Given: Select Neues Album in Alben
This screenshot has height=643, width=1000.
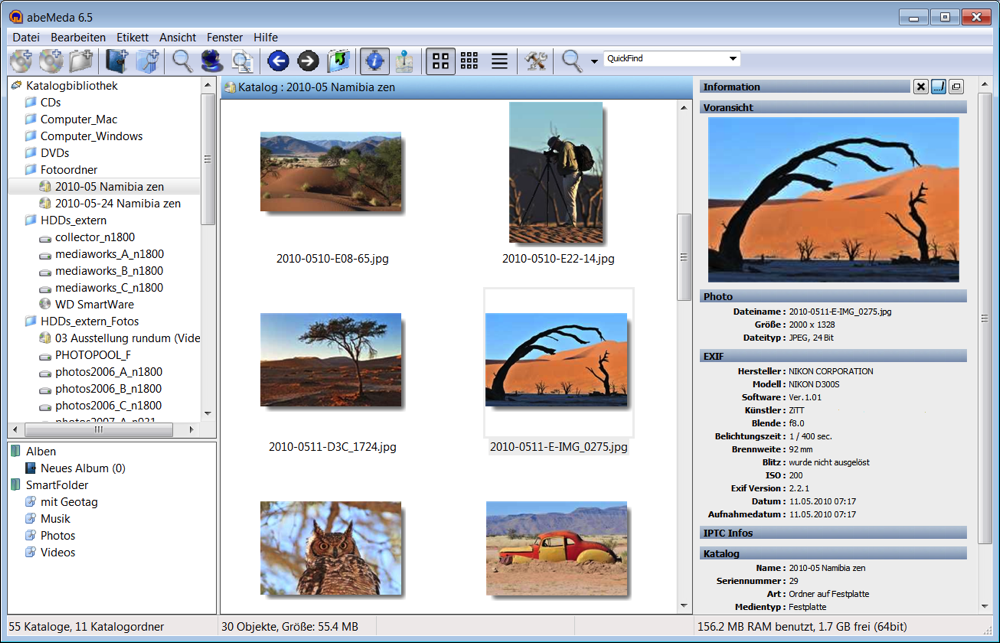Looking at the screenshot, I should [82, 468].
